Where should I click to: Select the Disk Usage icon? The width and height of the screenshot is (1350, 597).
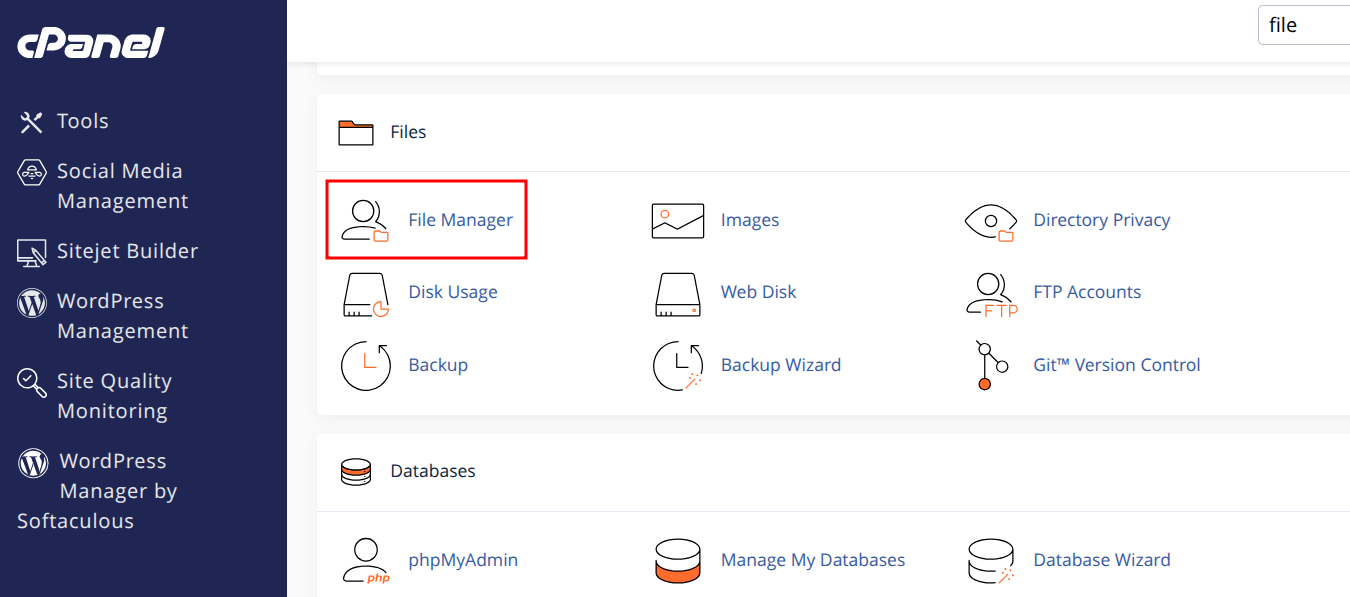coord(367,292)
